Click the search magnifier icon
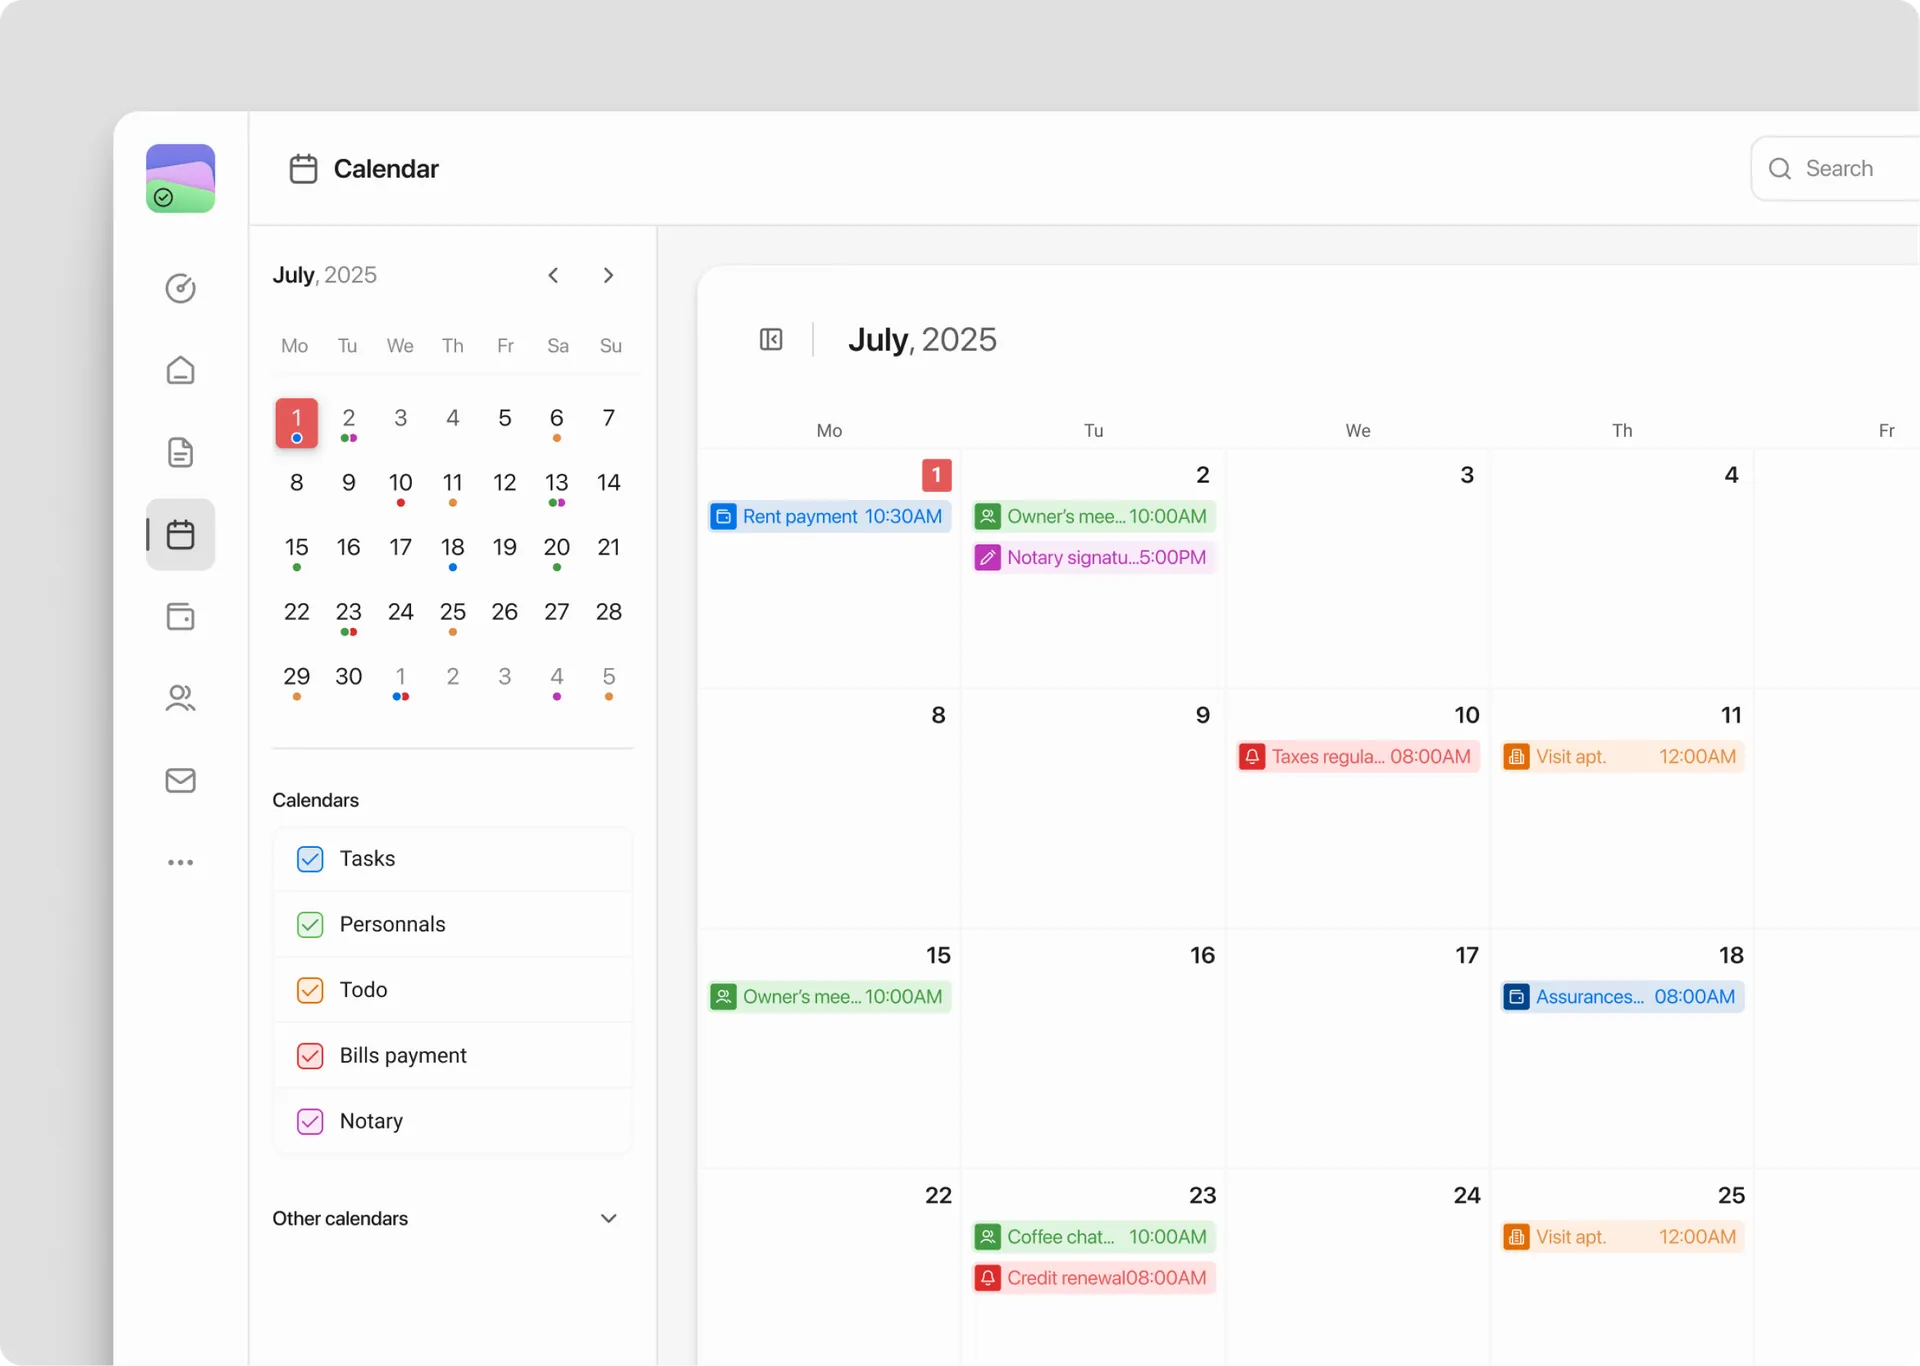The image size is (1920, 1366). coord(1780,169)
